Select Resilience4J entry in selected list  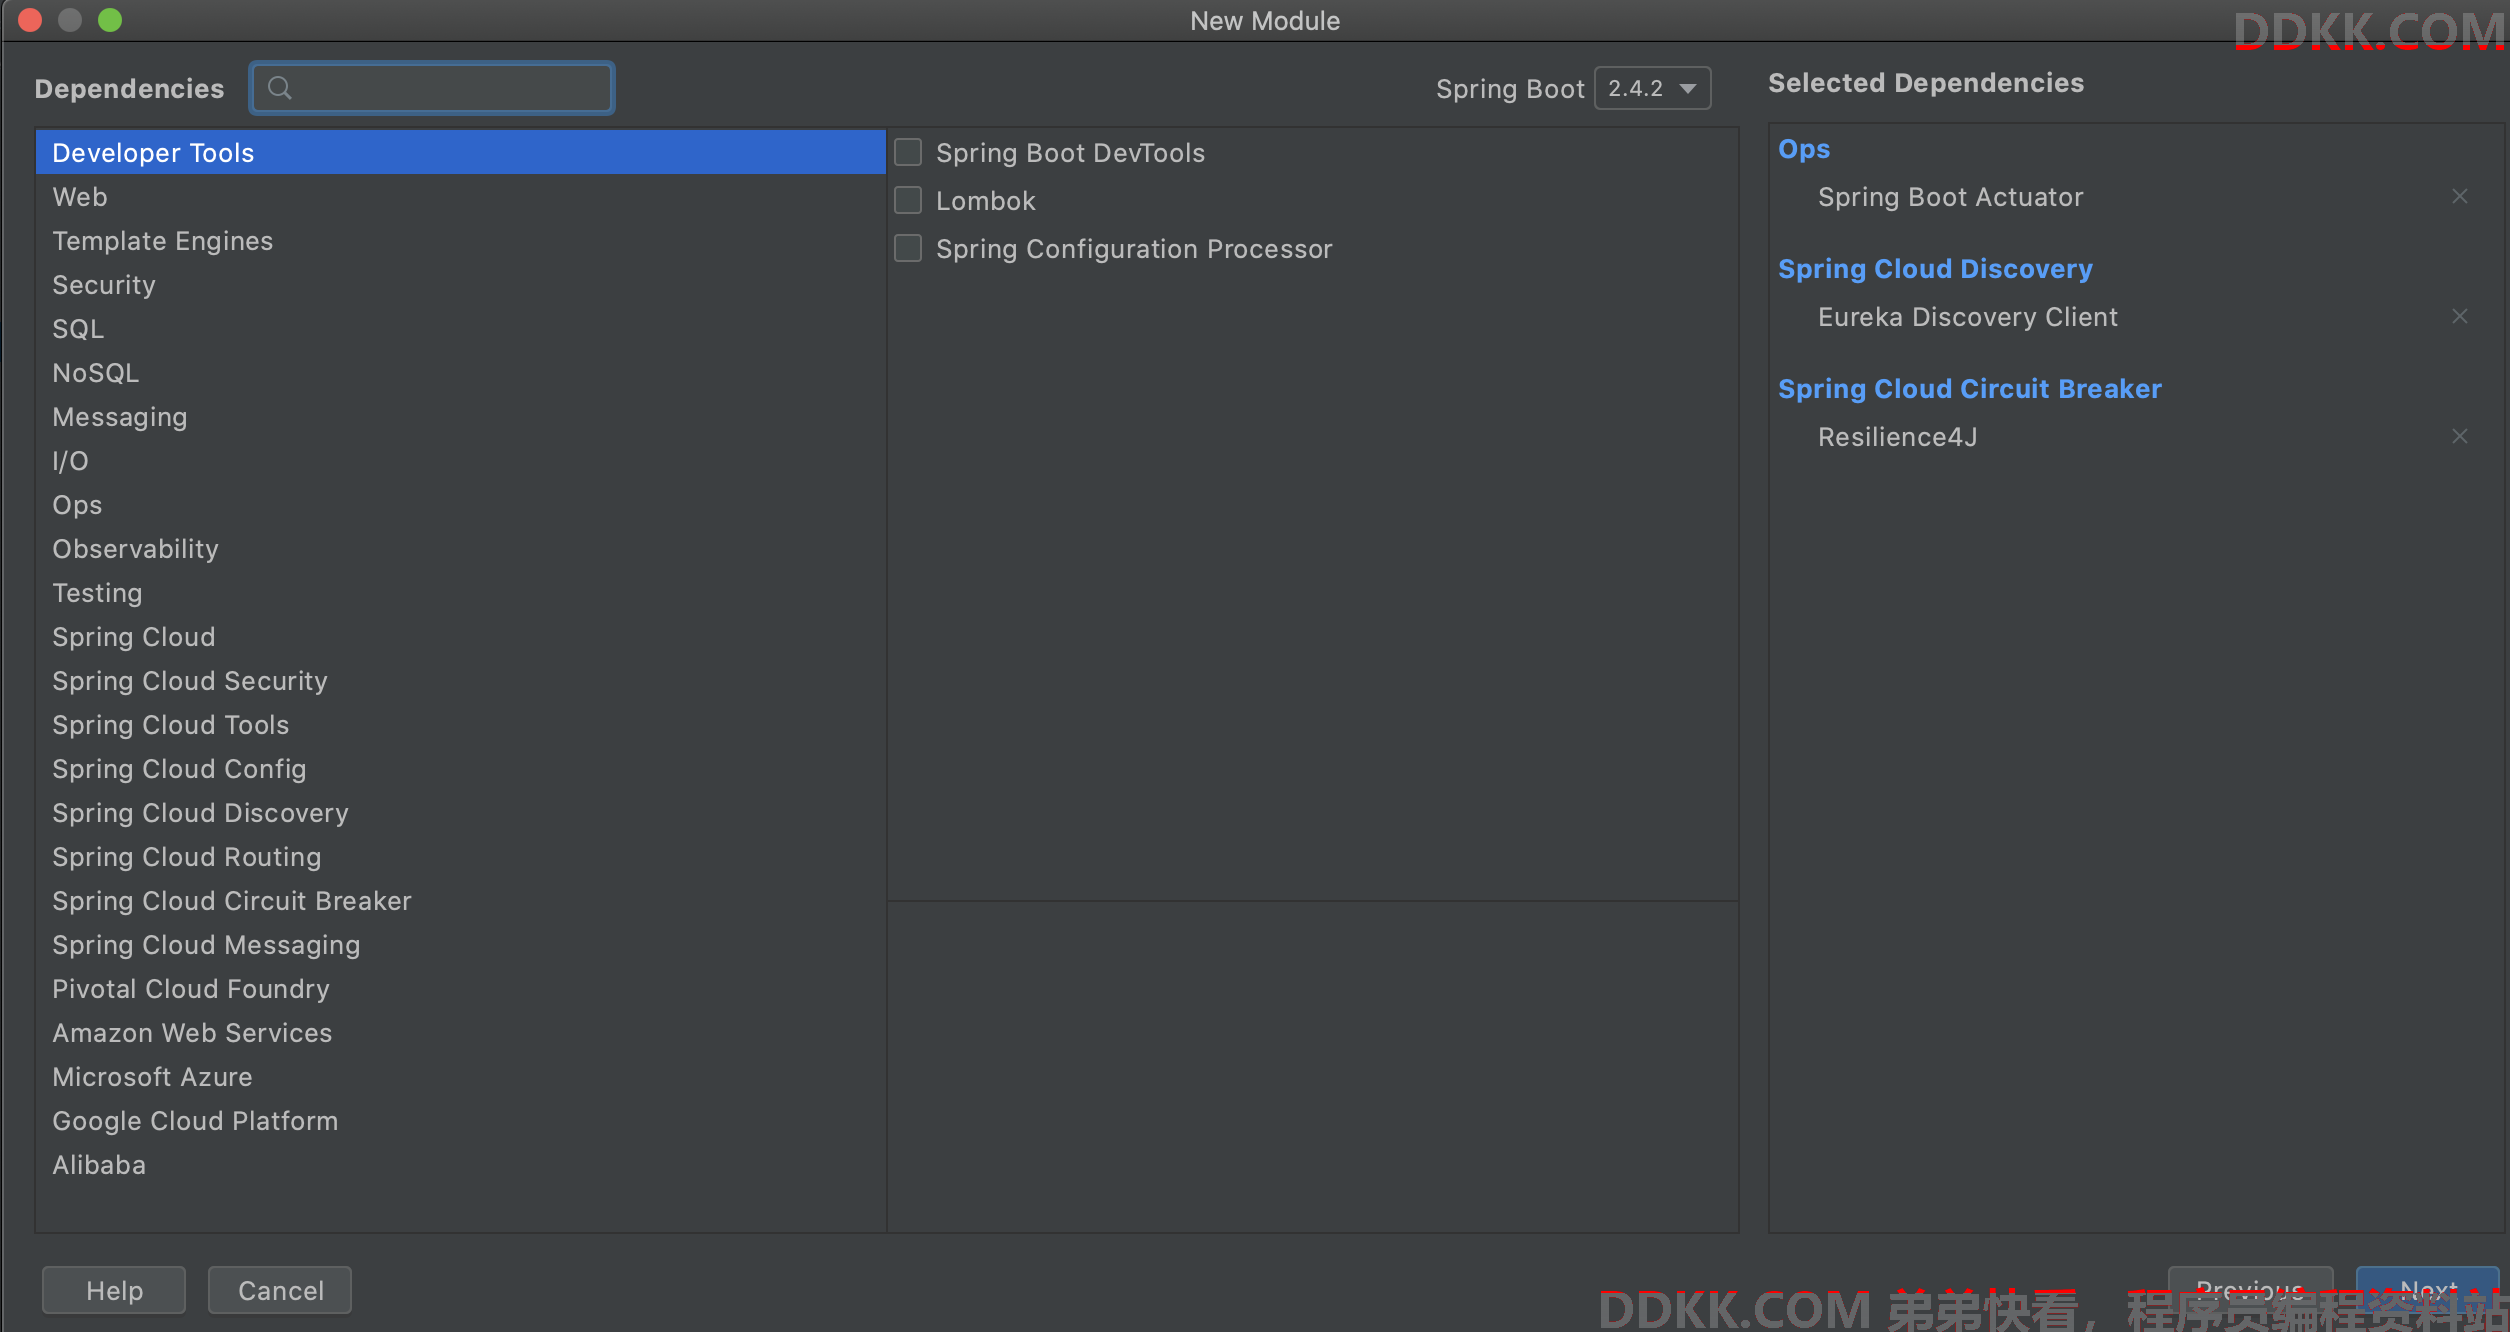pyautogui.click(x=1897, y=436)
